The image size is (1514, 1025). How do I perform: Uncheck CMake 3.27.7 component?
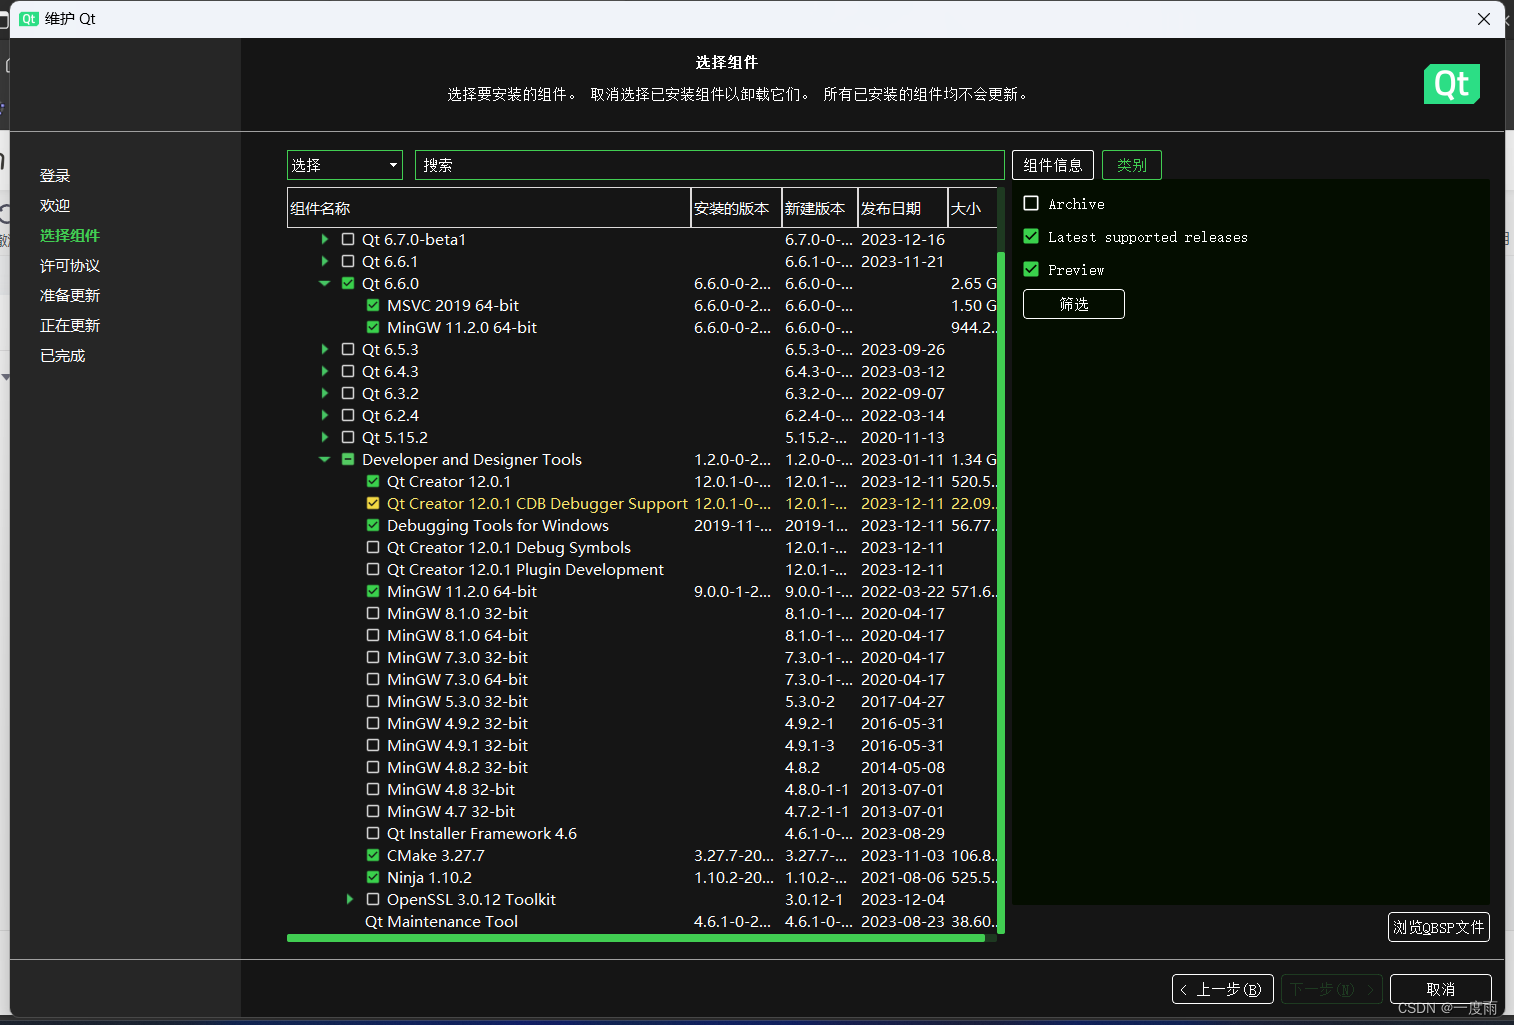(x=373, y=855)
